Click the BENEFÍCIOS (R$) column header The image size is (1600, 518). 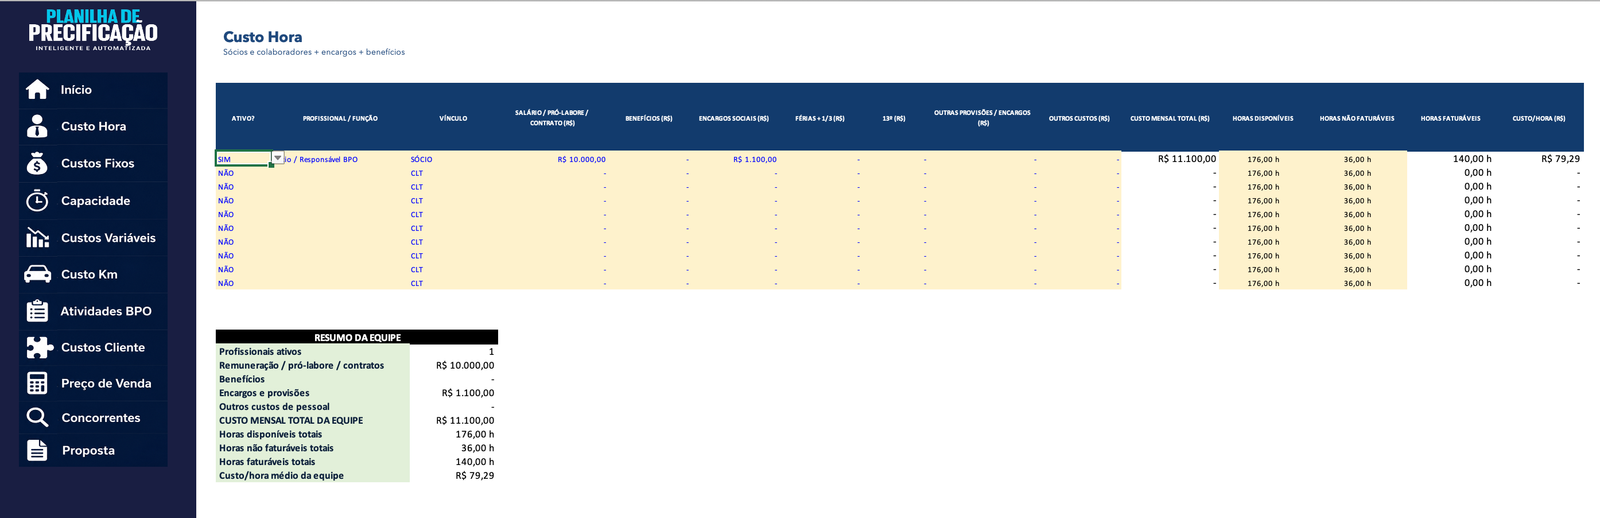point(649,118)
